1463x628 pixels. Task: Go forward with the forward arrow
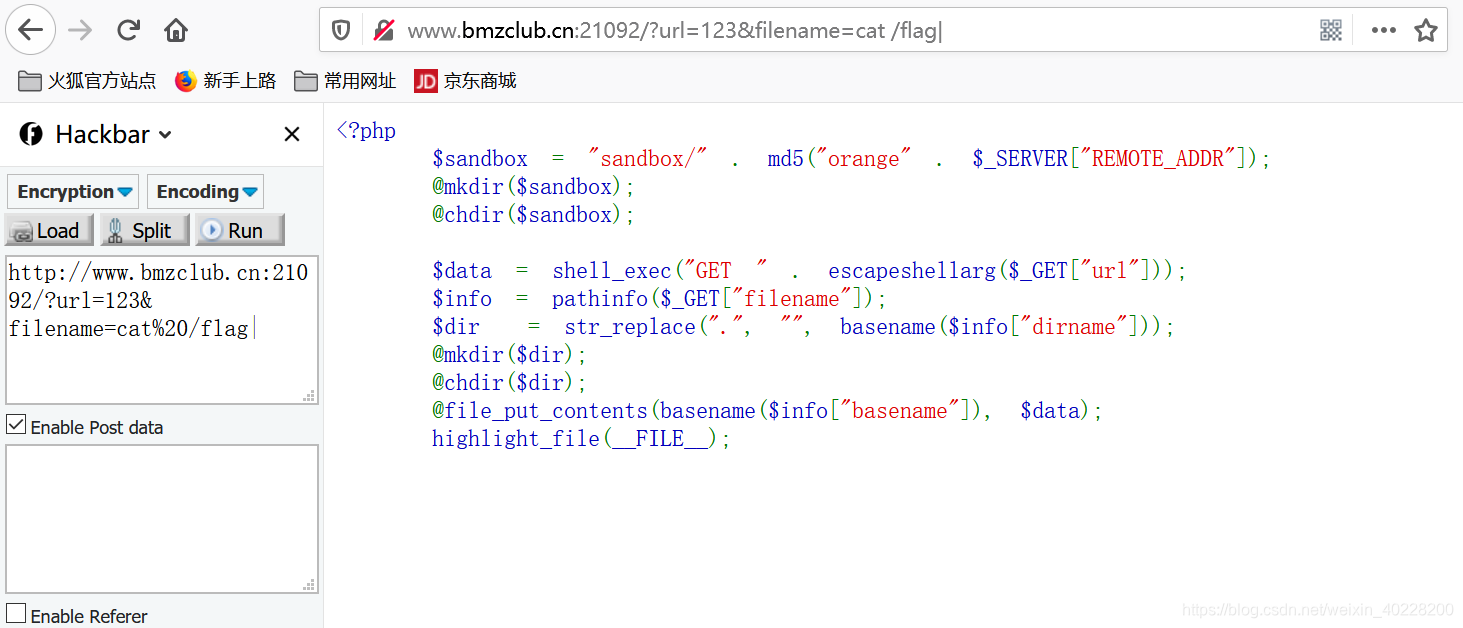tap(80, 30)
